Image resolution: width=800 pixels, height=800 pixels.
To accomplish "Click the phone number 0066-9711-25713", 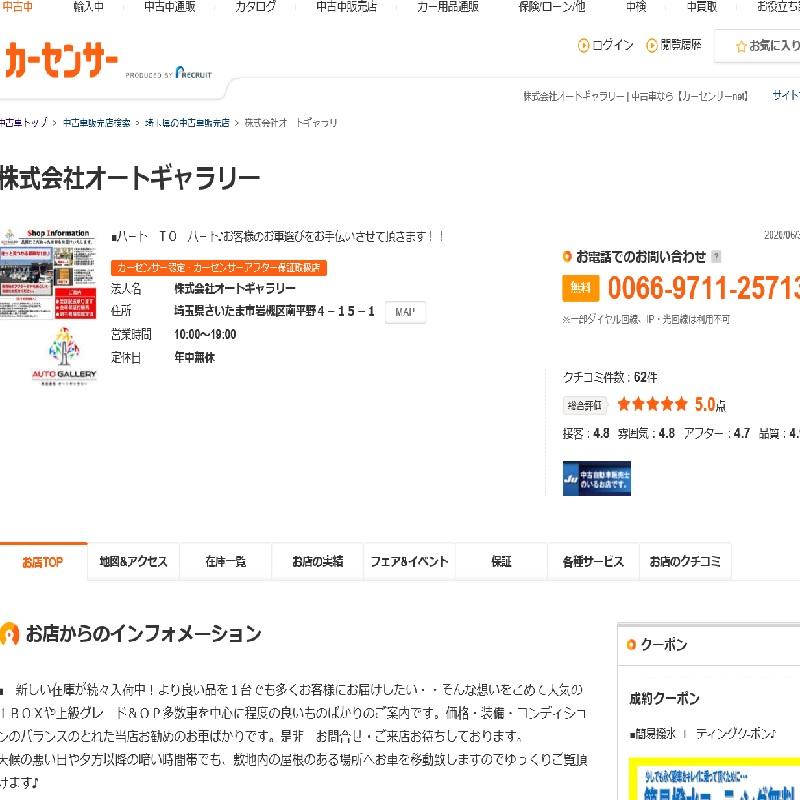I will click(x=703, y=288).
